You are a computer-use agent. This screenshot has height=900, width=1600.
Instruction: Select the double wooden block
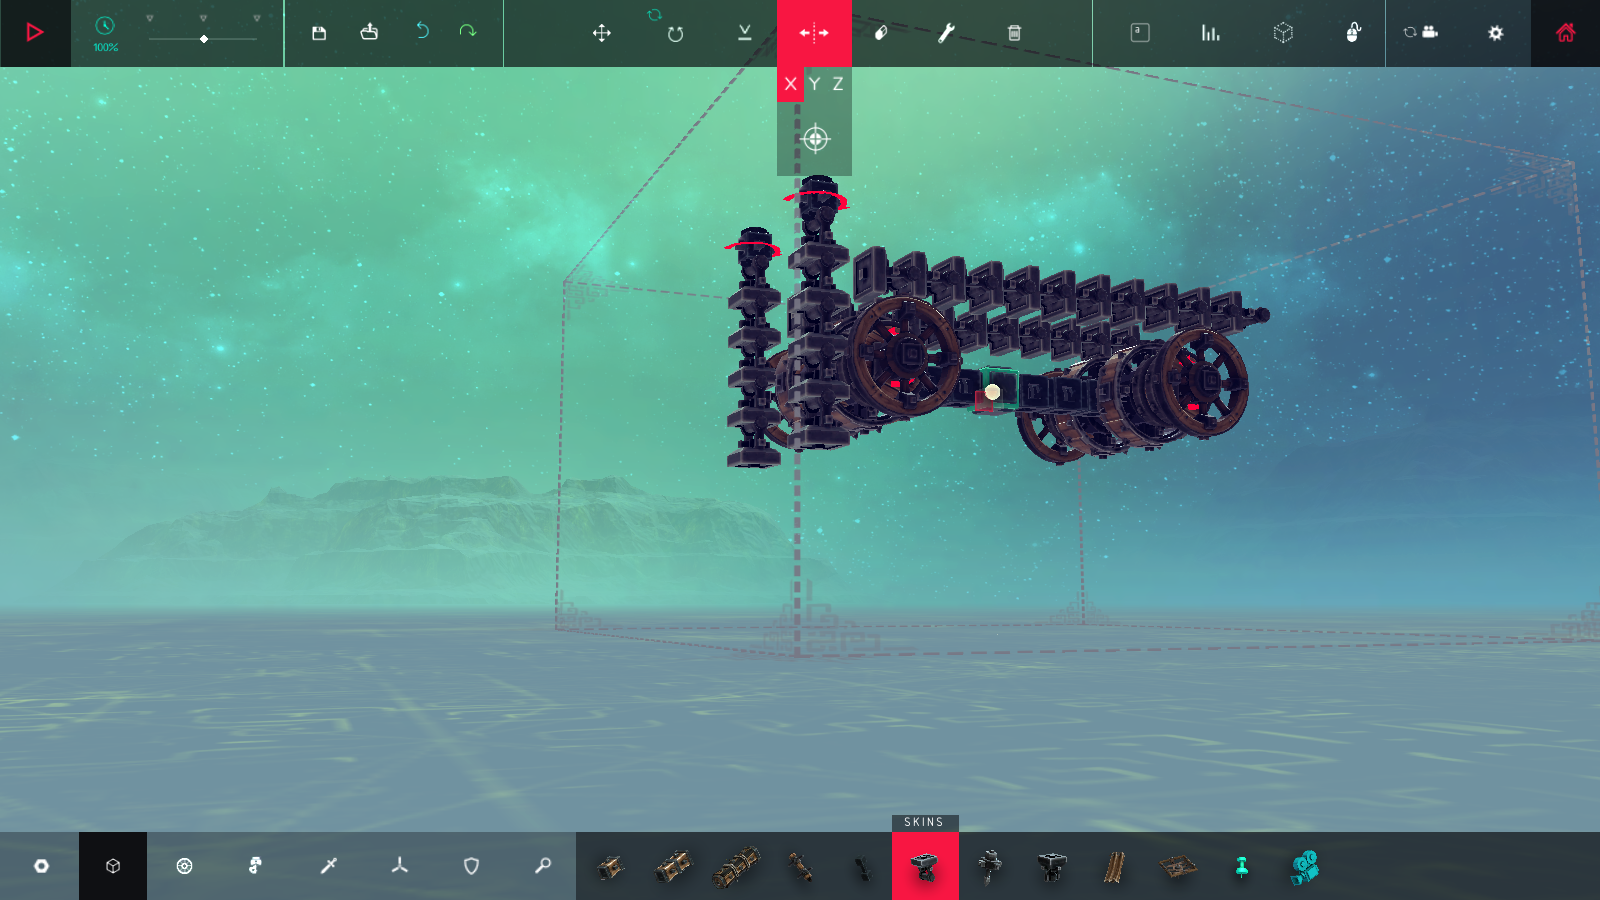674,867
